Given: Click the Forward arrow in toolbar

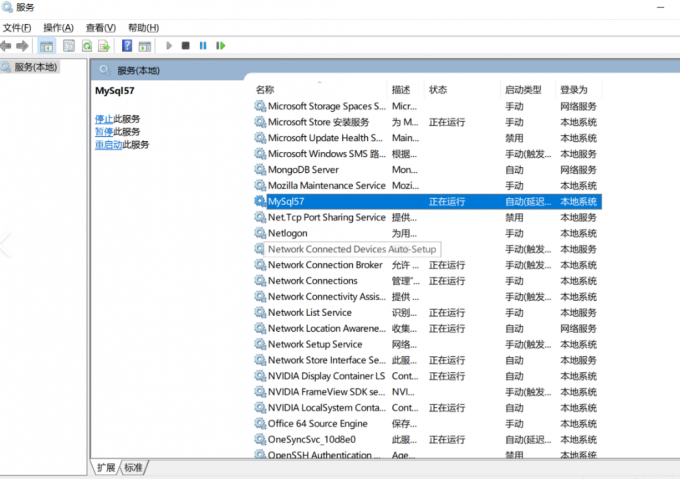Looking at the screenshot, I should (22, 46).
